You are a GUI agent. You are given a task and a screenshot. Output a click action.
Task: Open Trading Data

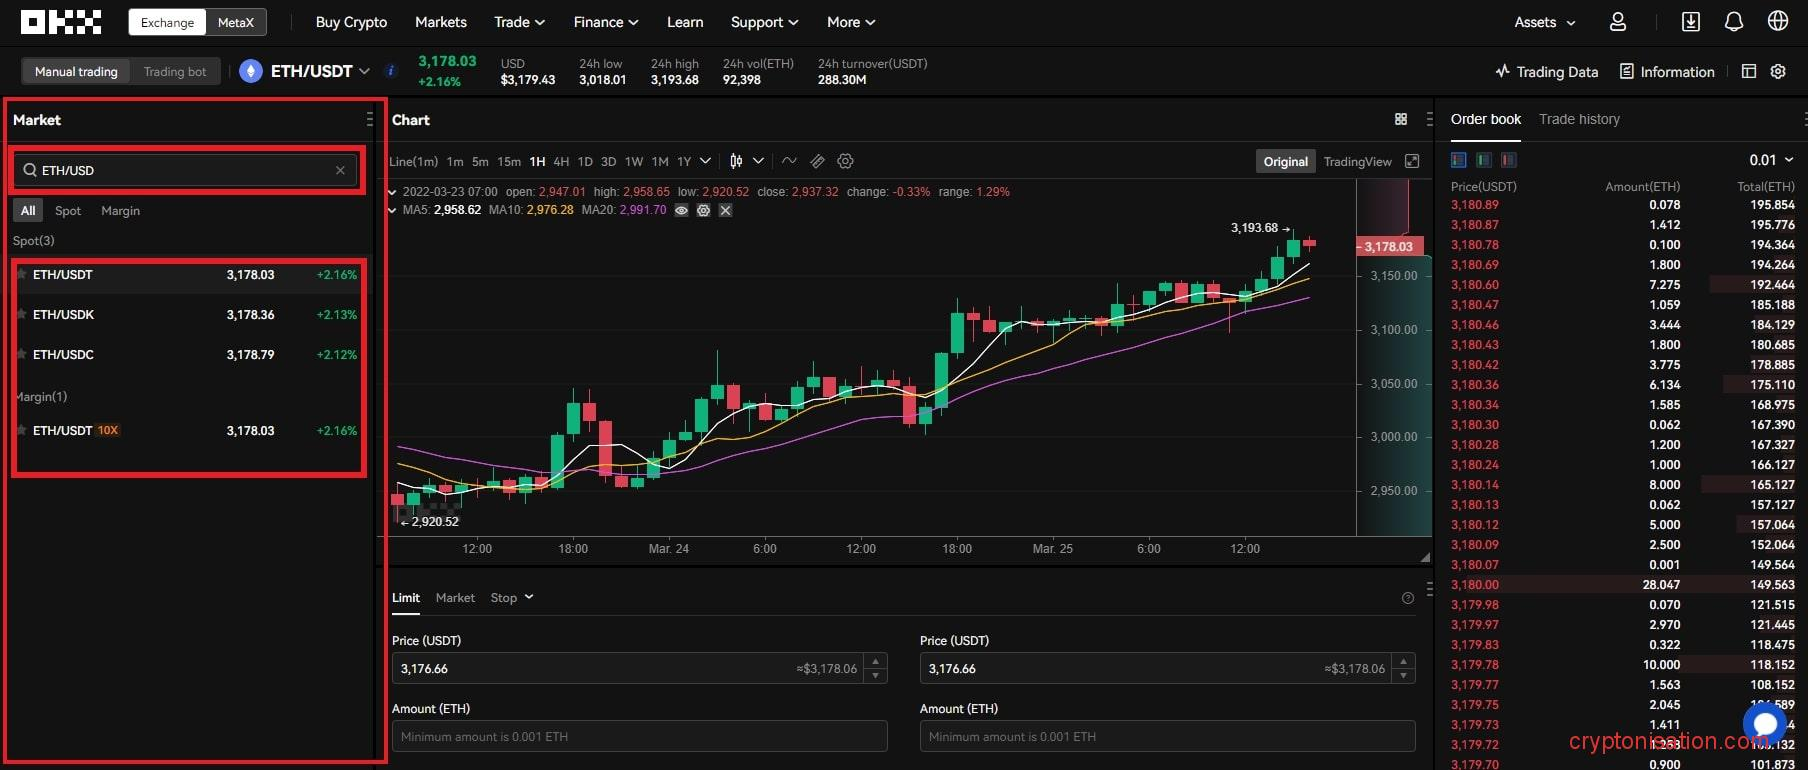click(x=1547, y=71)
